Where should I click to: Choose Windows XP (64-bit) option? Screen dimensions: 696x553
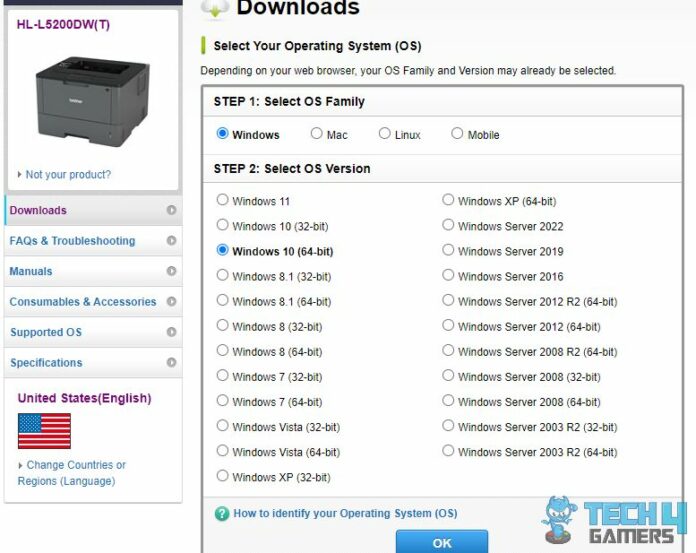[448, 200]
